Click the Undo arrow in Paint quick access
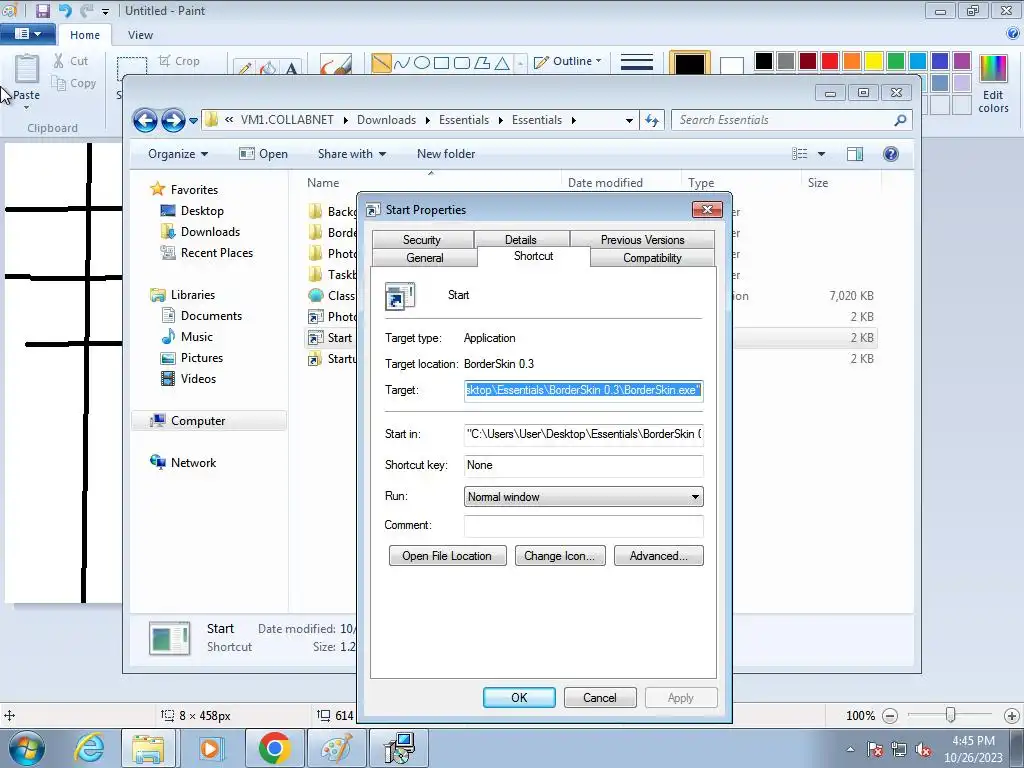1024x768 pixels. 65,10
